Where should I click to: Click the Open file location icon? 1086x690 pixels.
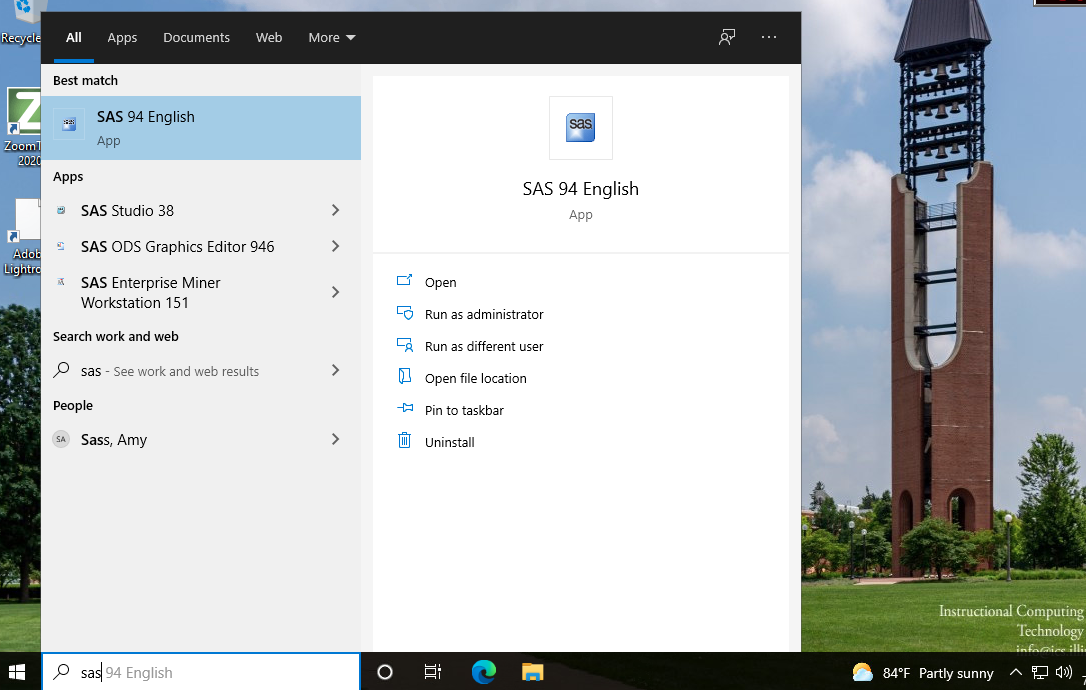click(404, 376)
